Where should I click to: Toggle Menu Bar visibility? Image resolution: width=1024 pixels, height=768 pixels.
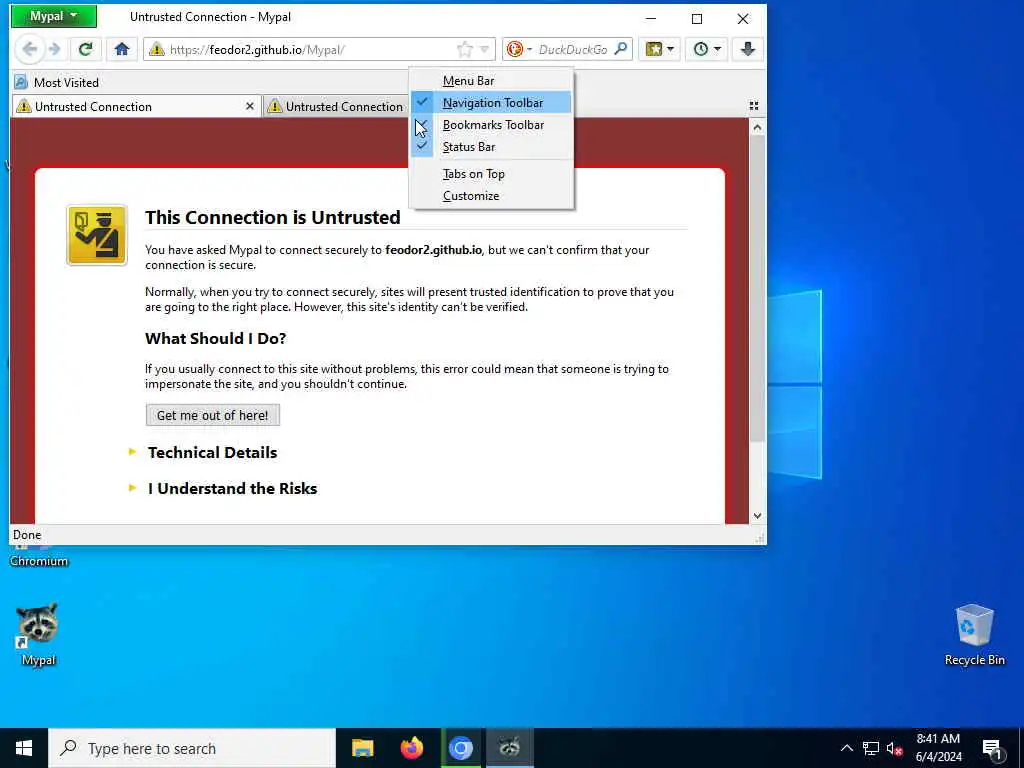click(492, 80)
